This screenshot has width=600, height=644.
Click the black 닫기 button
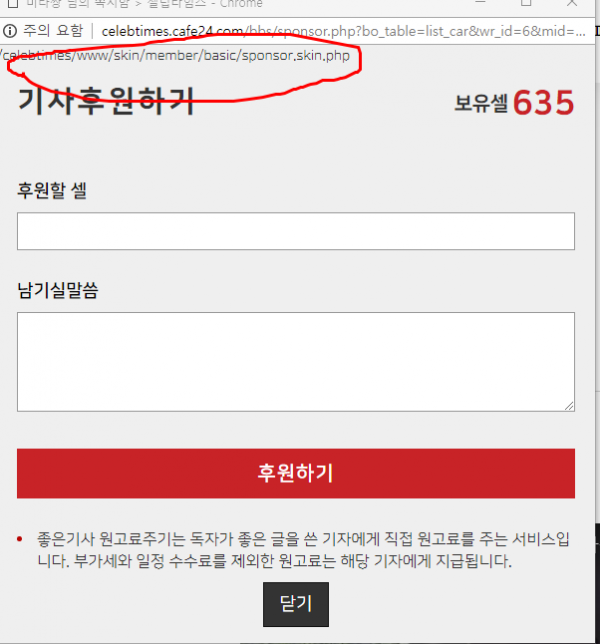click(296, 604)
